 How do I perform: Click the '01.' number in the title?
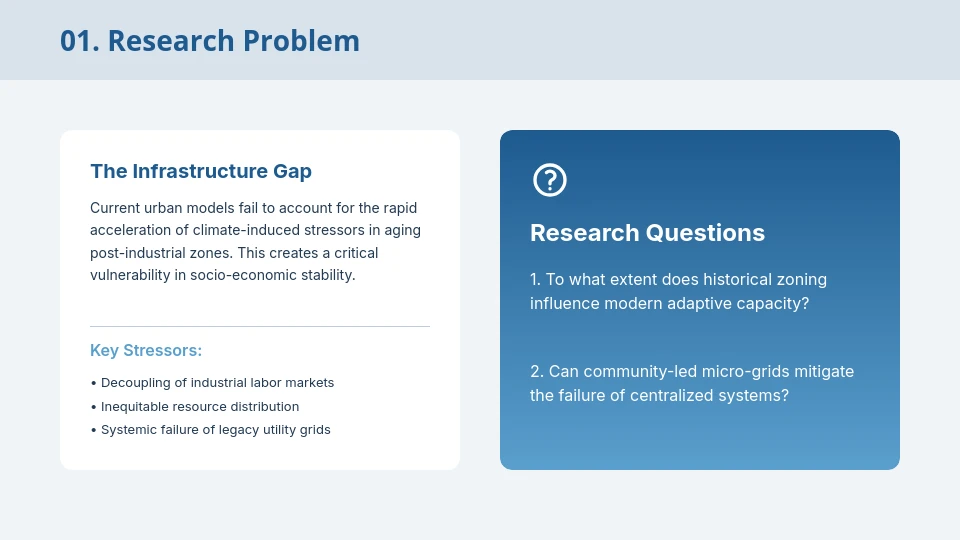tap(79, 41)
